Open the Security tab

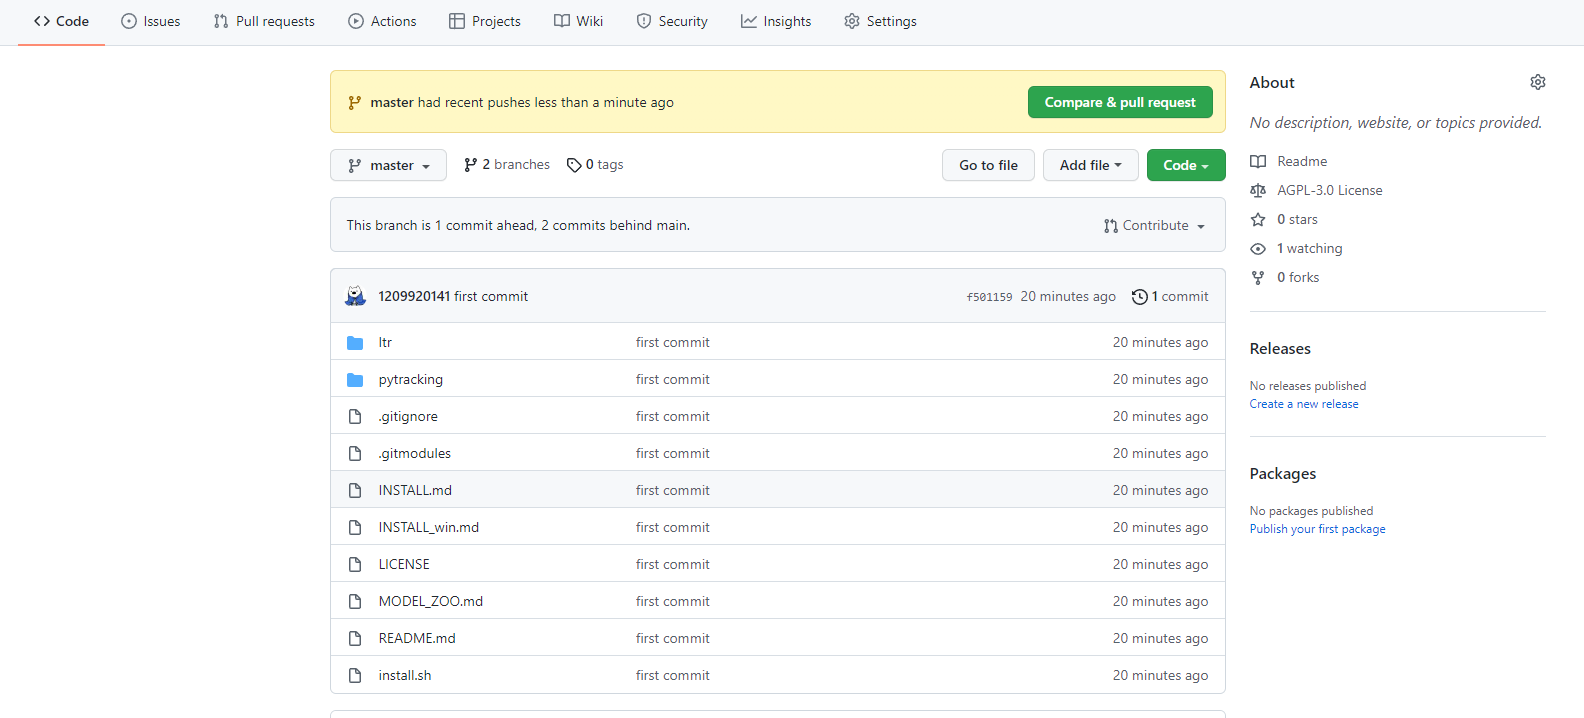(672, 21)
